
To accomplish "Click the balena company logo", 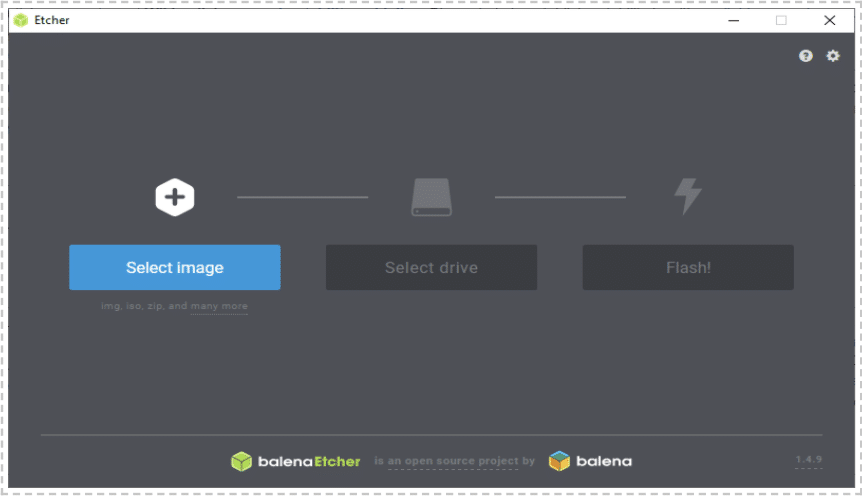I will tap(590, 461).
